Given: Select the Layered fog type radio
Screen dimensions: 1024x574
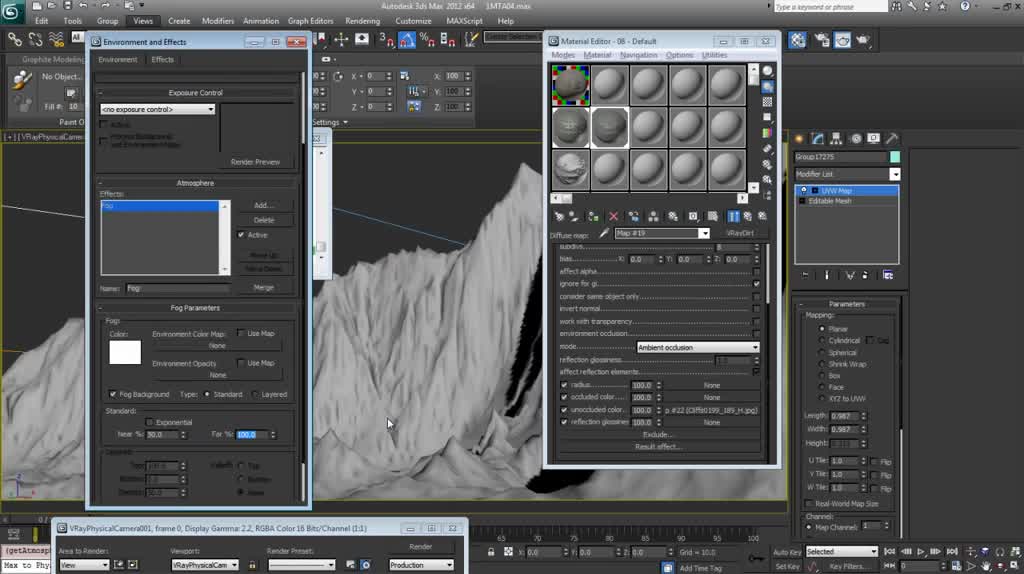Looking at the screenshot, I should pos(255,394).
